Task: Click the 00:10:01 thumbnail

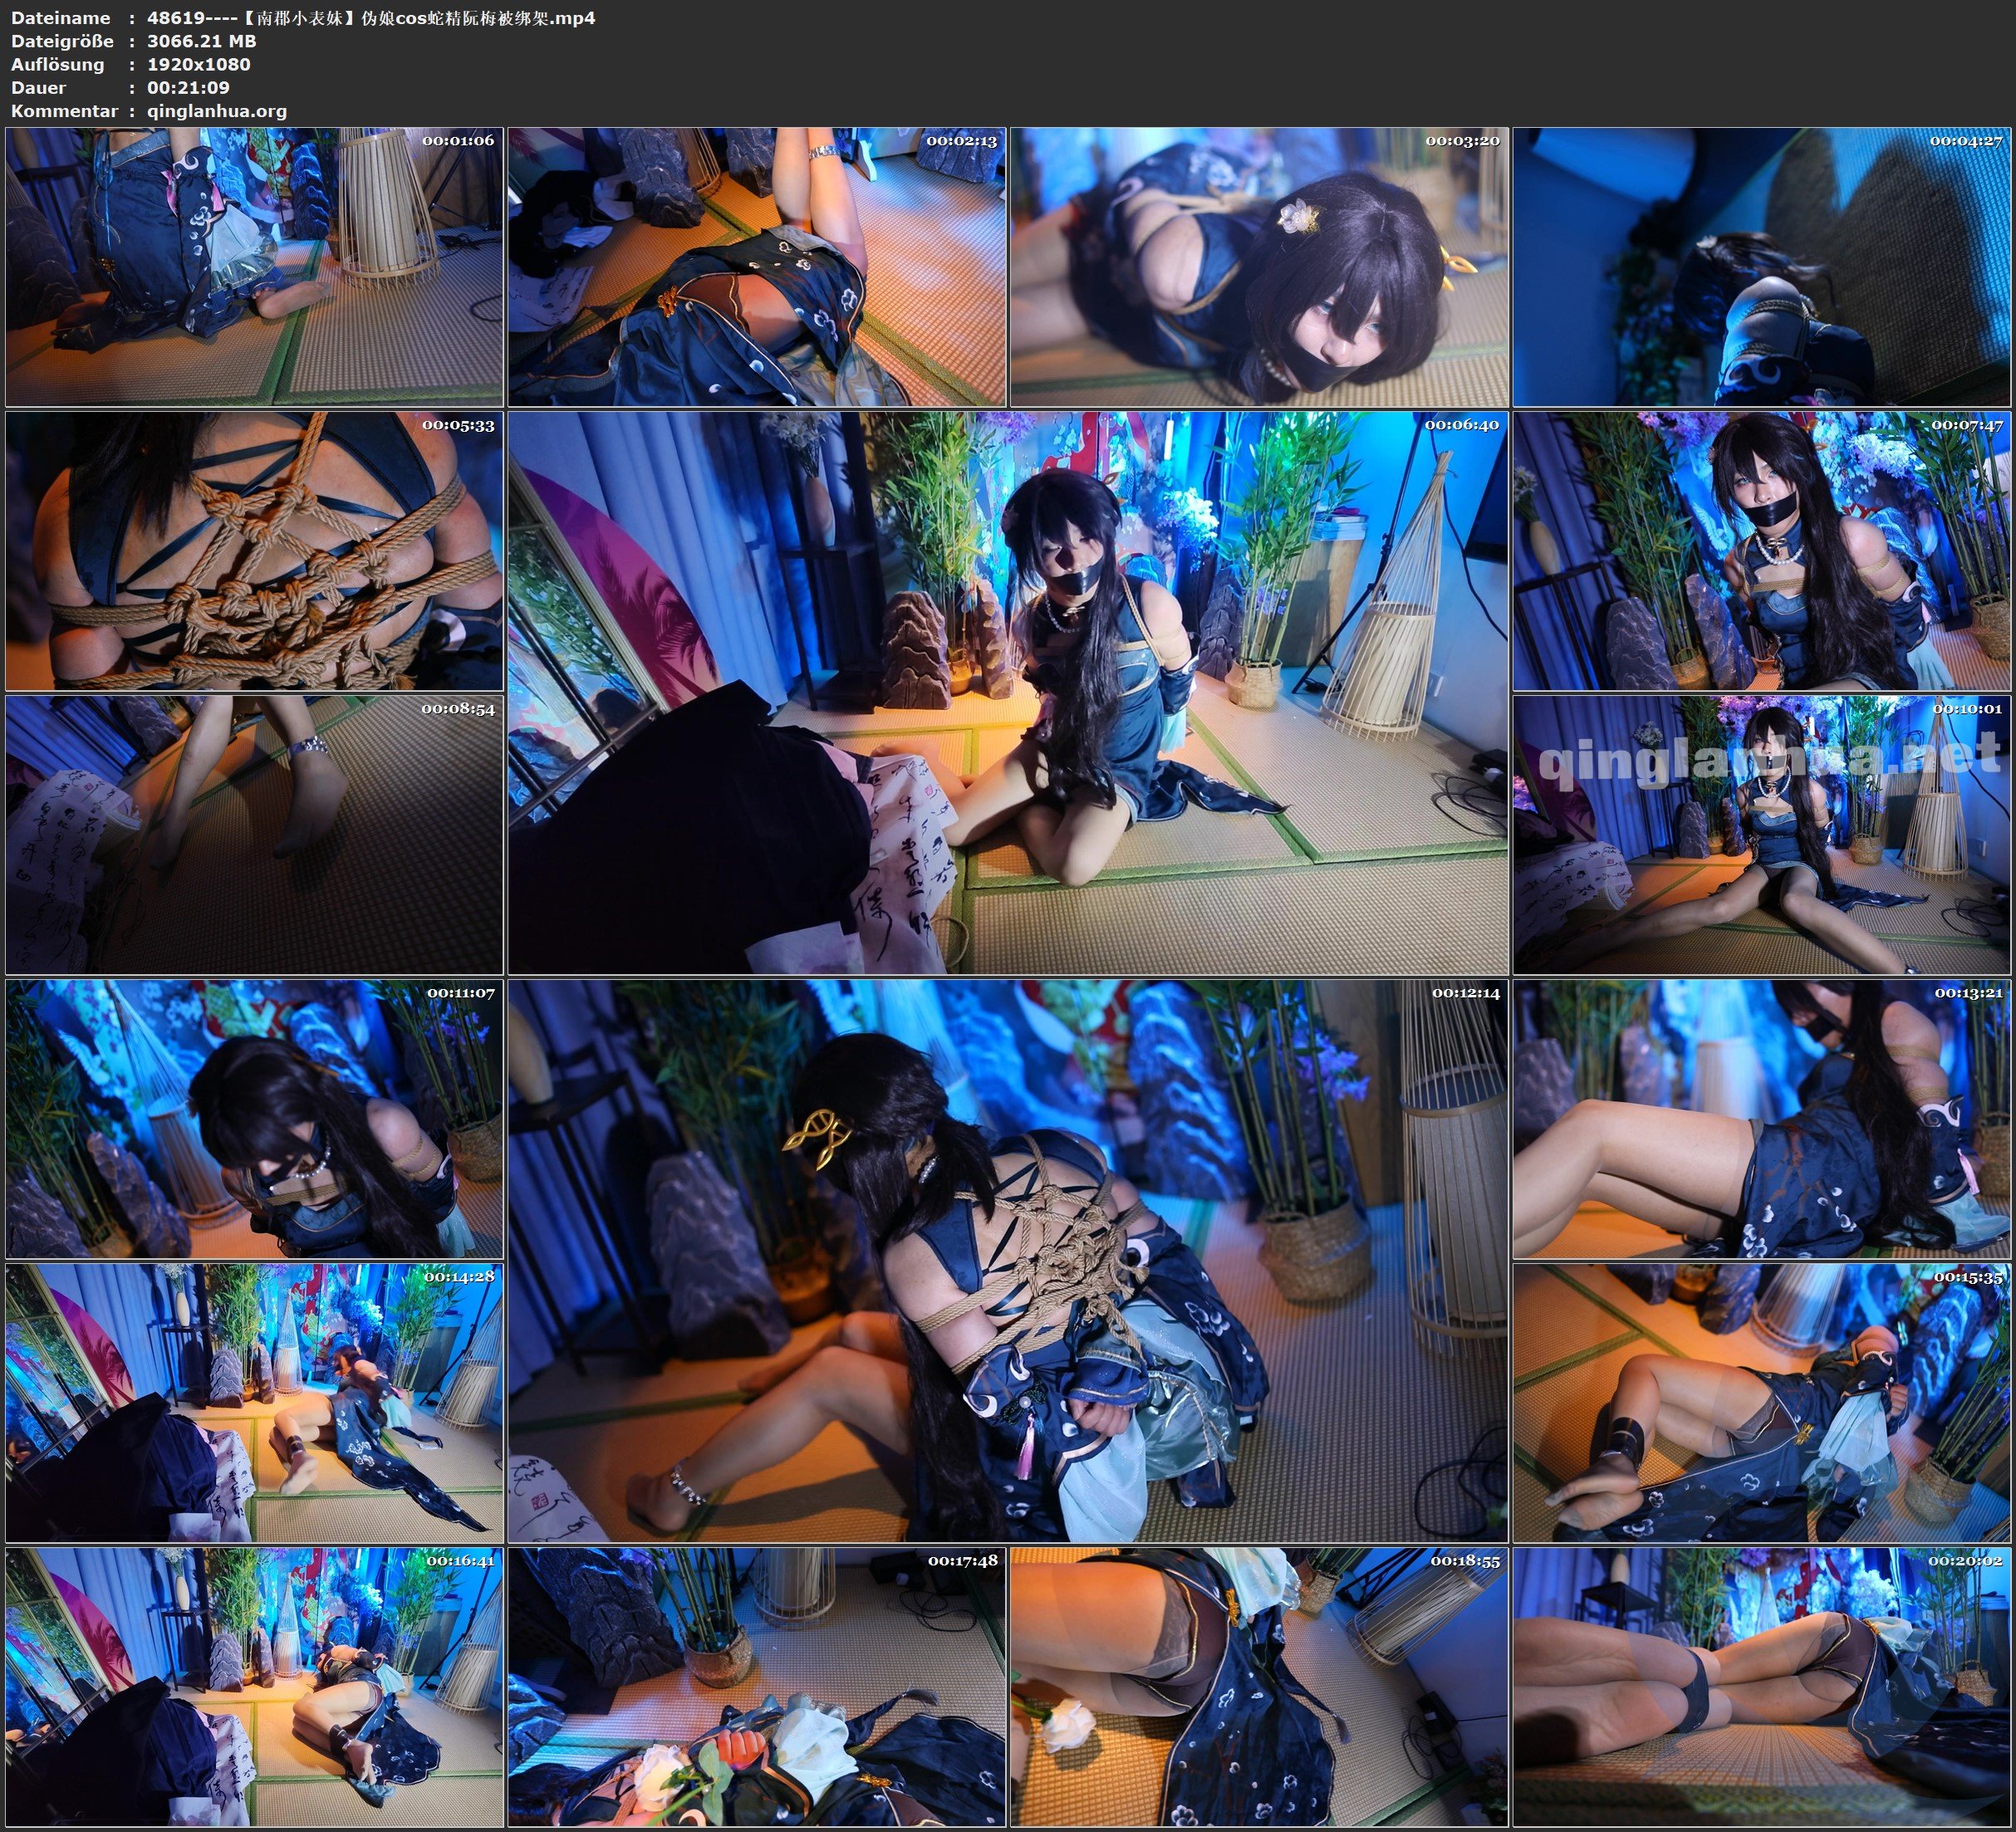Action: click(1762, 835)
